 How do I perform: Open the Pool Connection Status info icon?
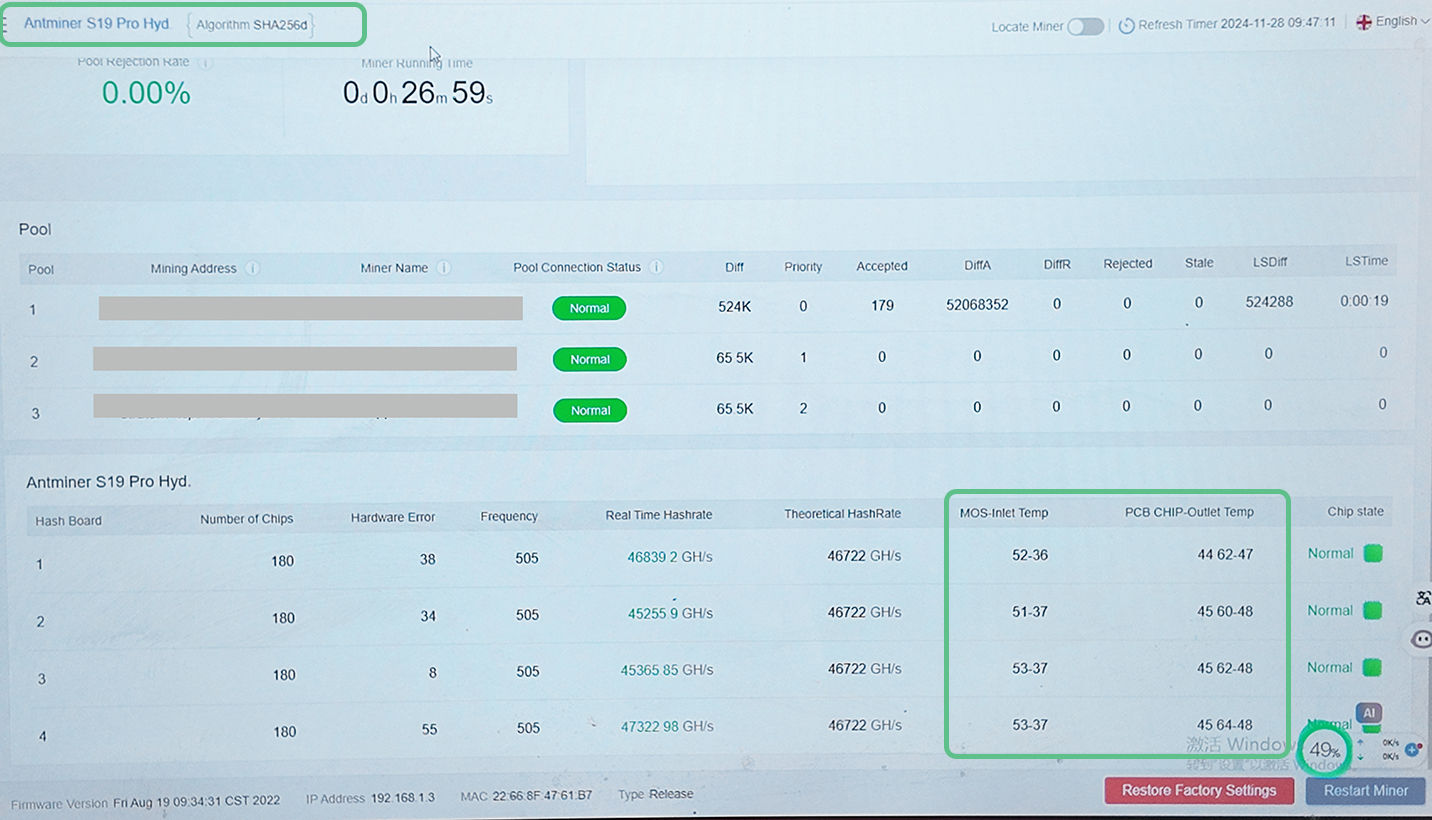(656, 267)
